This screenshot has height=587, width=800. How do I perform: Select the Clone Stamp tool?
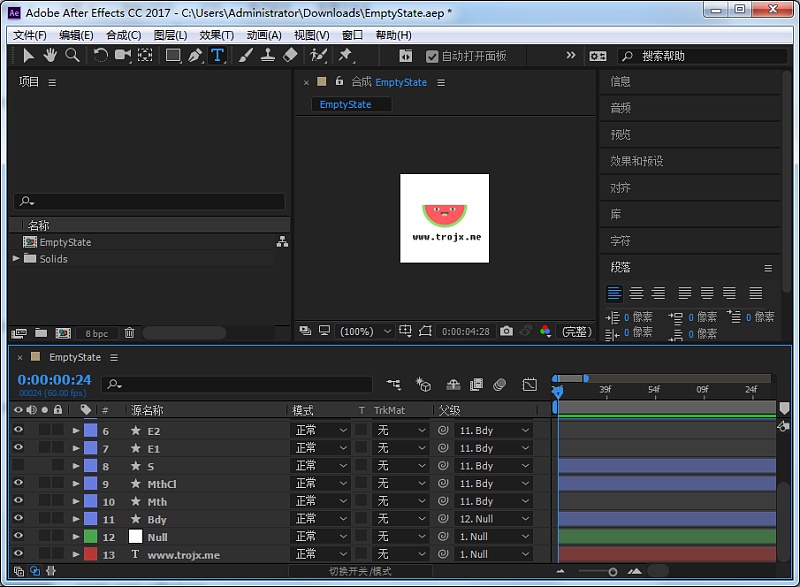268,55
